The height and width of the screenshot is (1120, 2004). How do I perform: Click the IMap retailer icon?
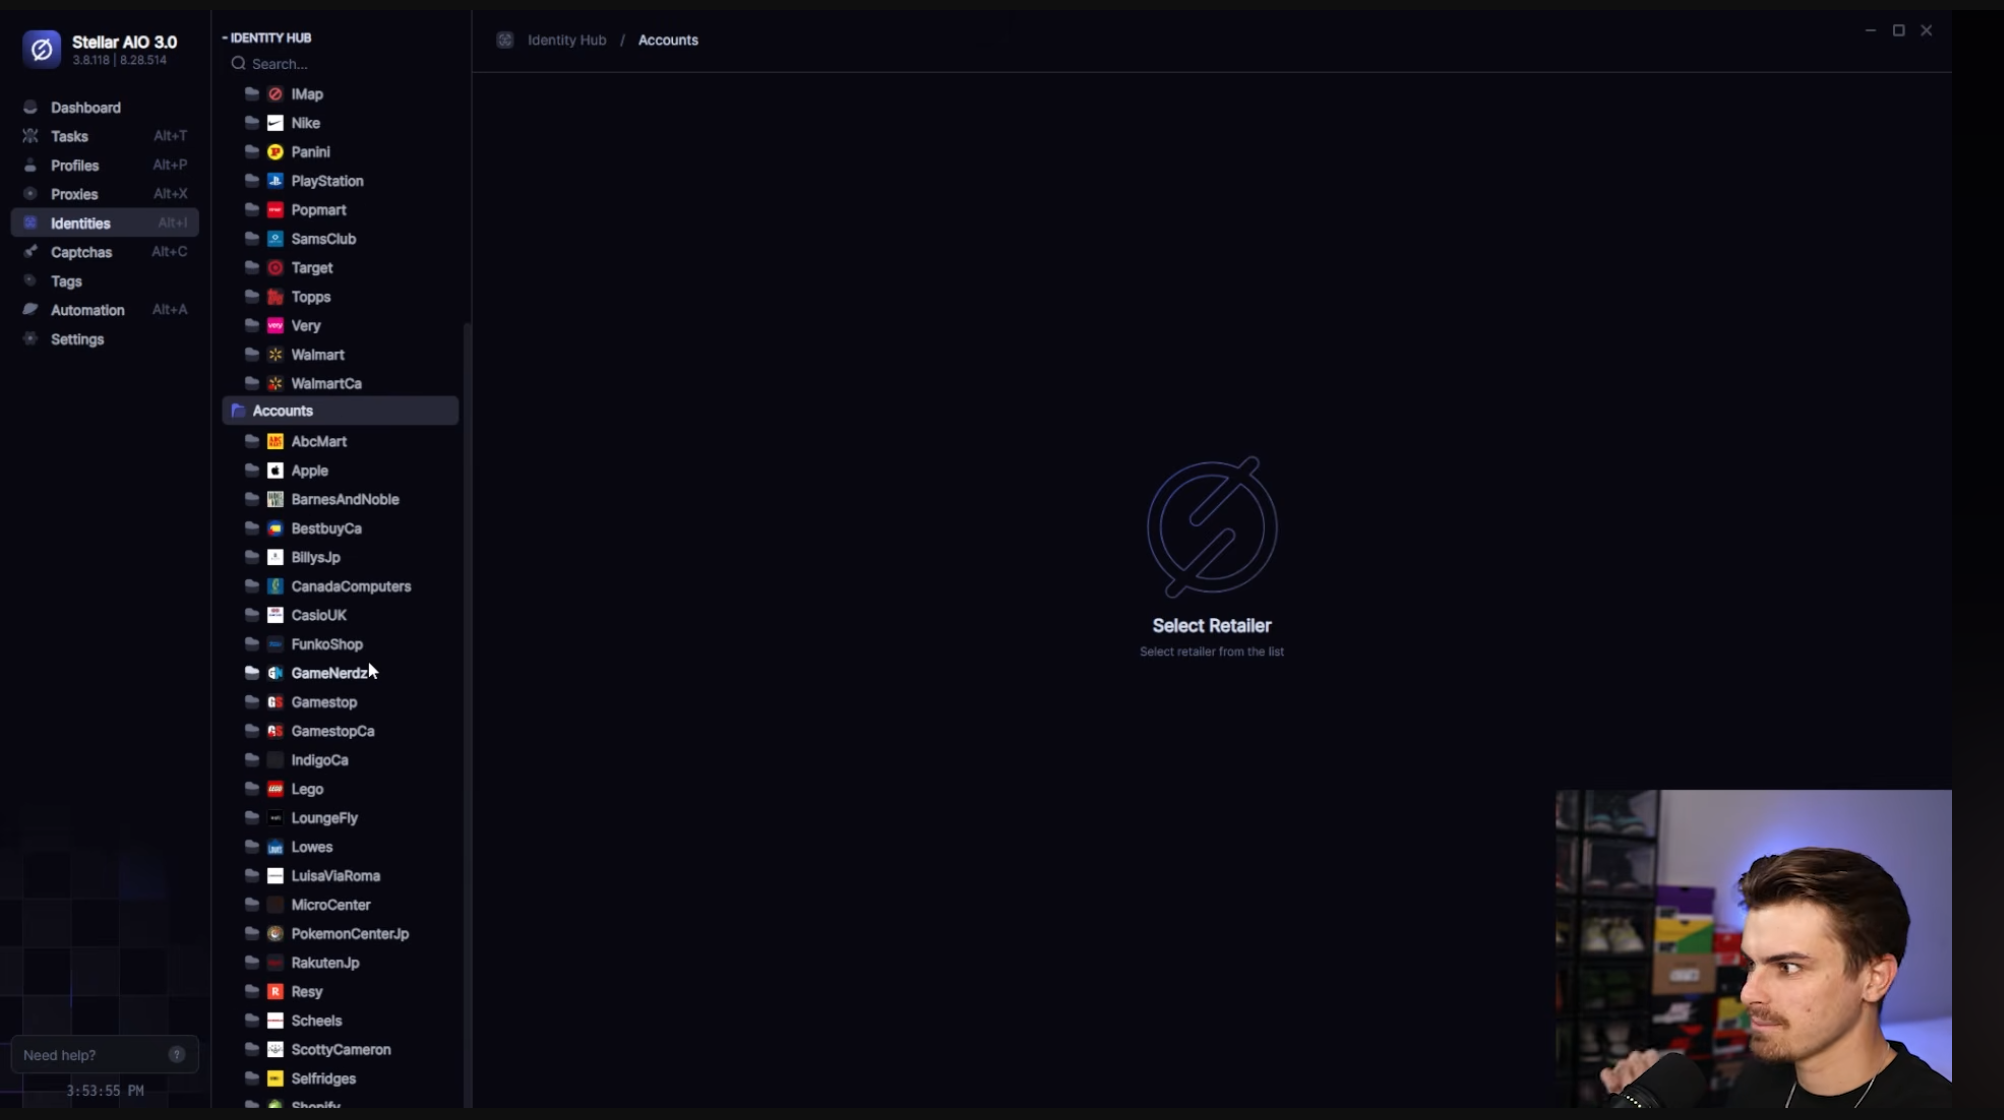(x=275, y=94)
